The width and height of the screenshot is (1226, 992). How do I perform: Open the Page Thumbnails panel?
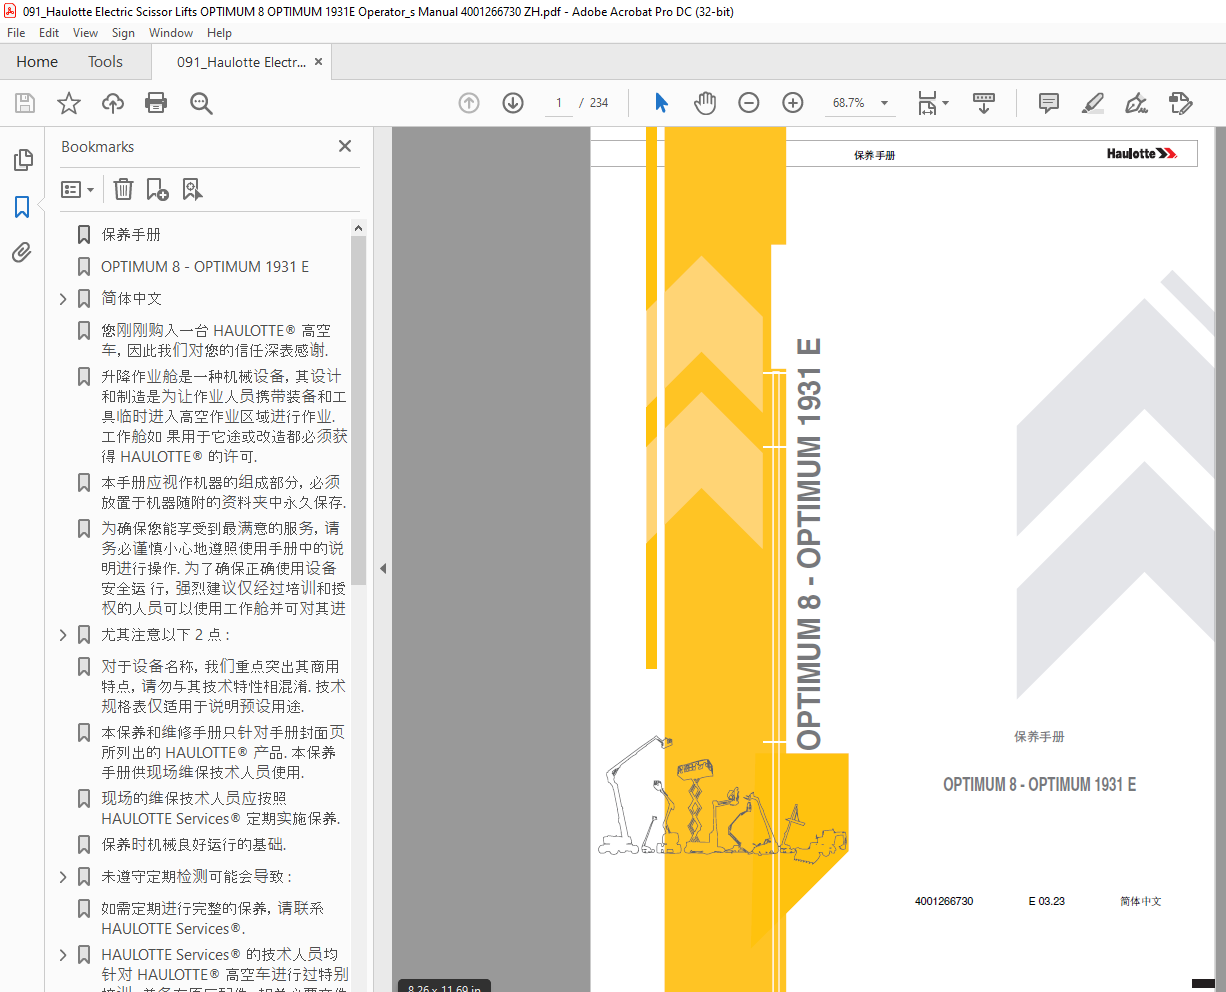pyautogui.click(x=22, y=160)
